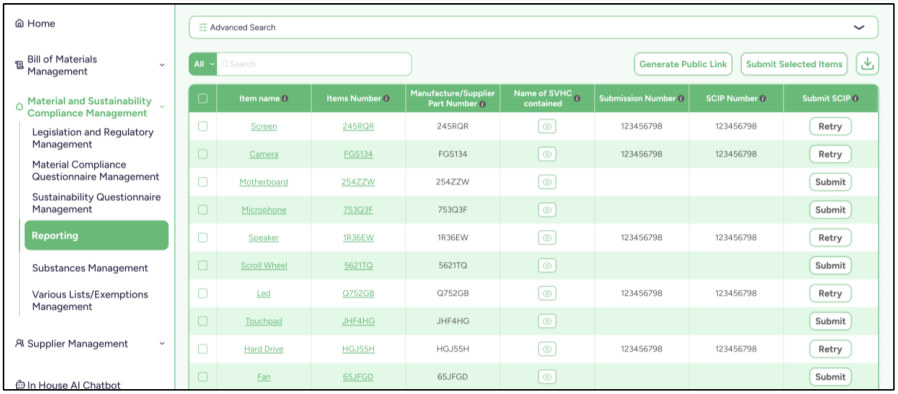Screen dimensions: 898x394
Task: Check the Speaker row checkbox
Action: tap(203, 237)
